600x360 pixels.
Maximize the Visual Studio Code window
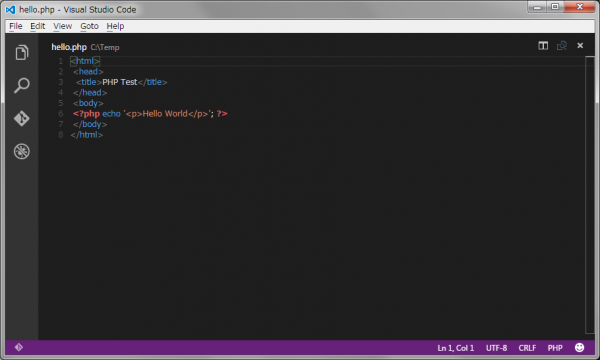(555, 7)
